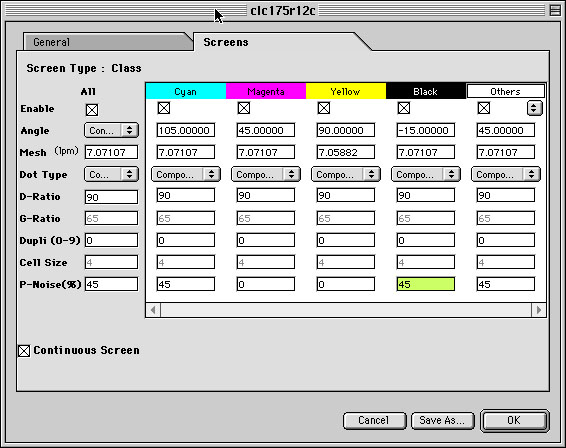The image size is (566, 448).
Task: Click the Black color column header
Action: coord(426,91)
